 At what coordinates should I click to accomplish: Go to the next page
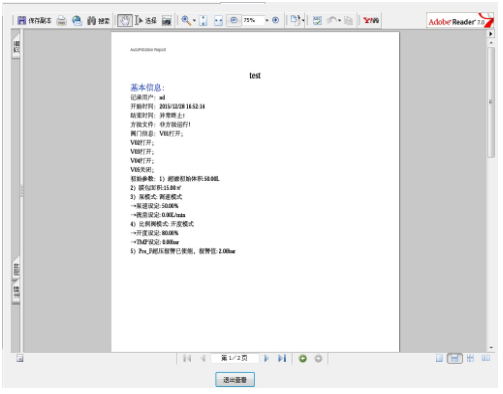click(266, 358)
